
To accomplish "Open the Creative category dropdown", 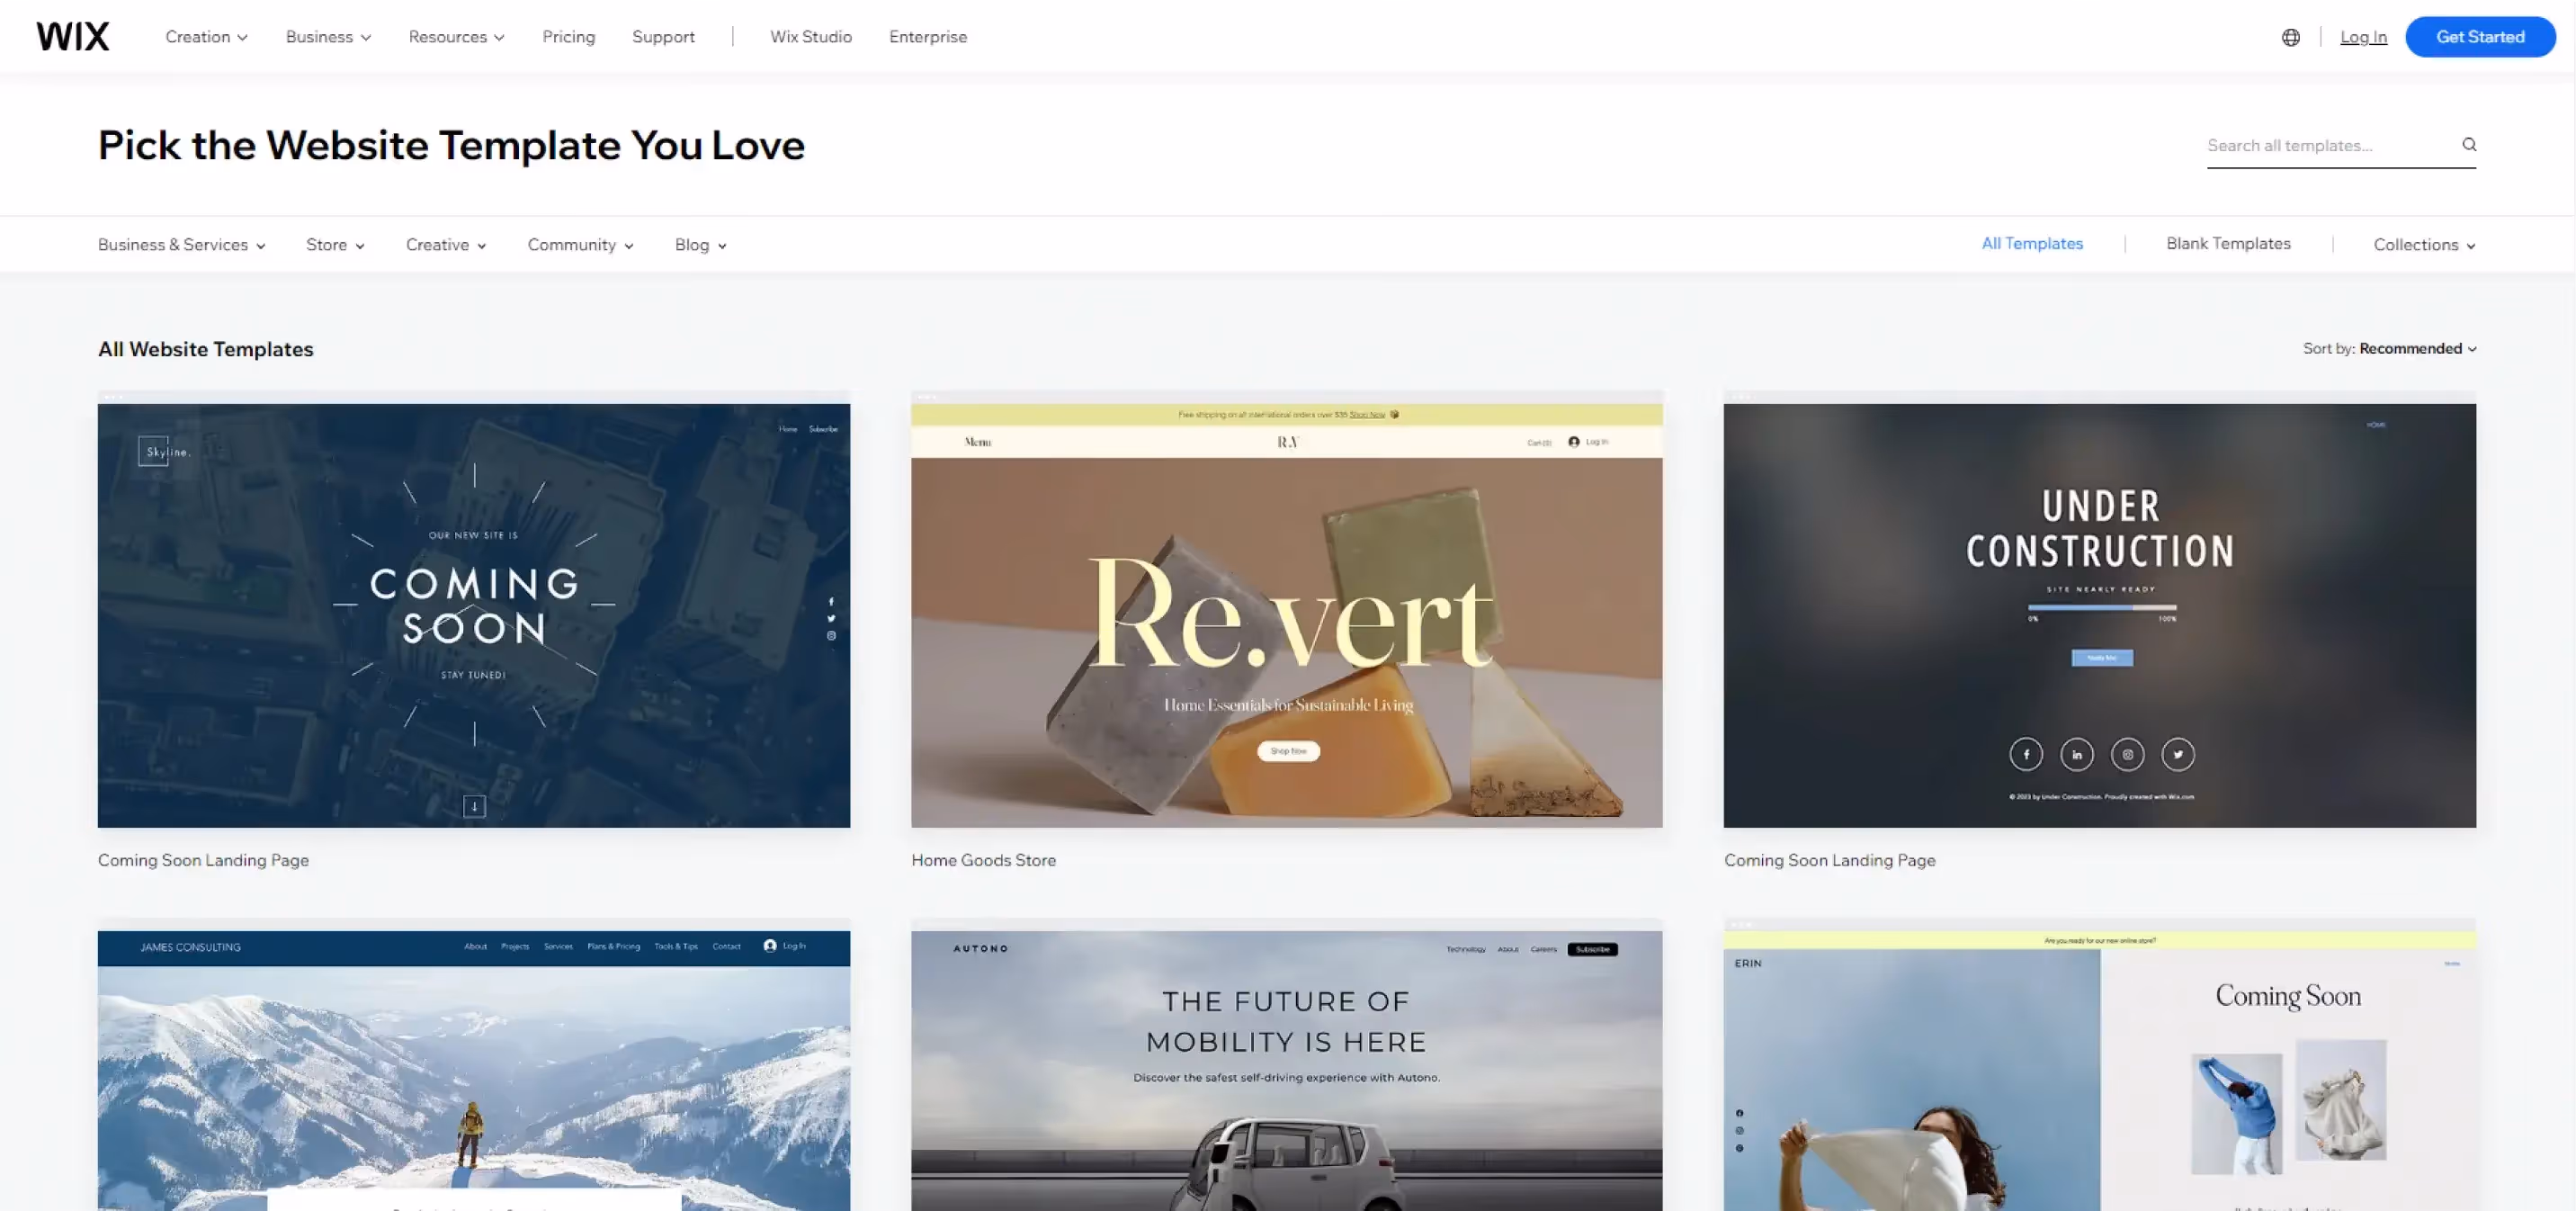I will click(x=446, y=244).
